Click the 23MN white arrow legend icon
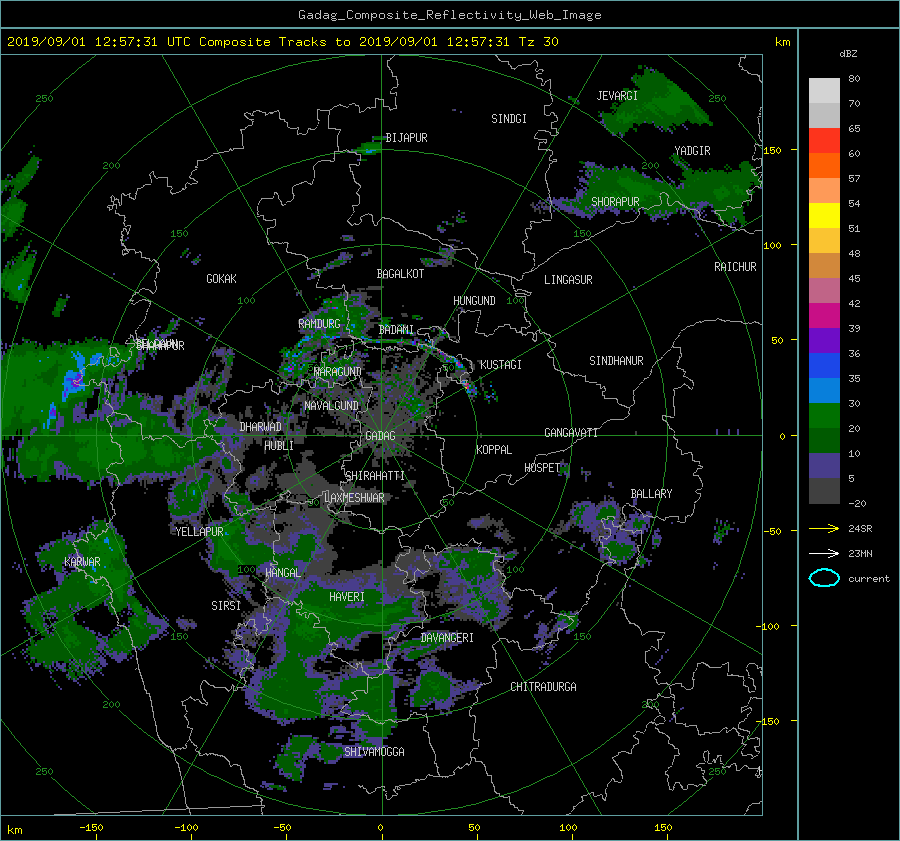The width and height of the screenshot is (900, 841). (824, 553)
